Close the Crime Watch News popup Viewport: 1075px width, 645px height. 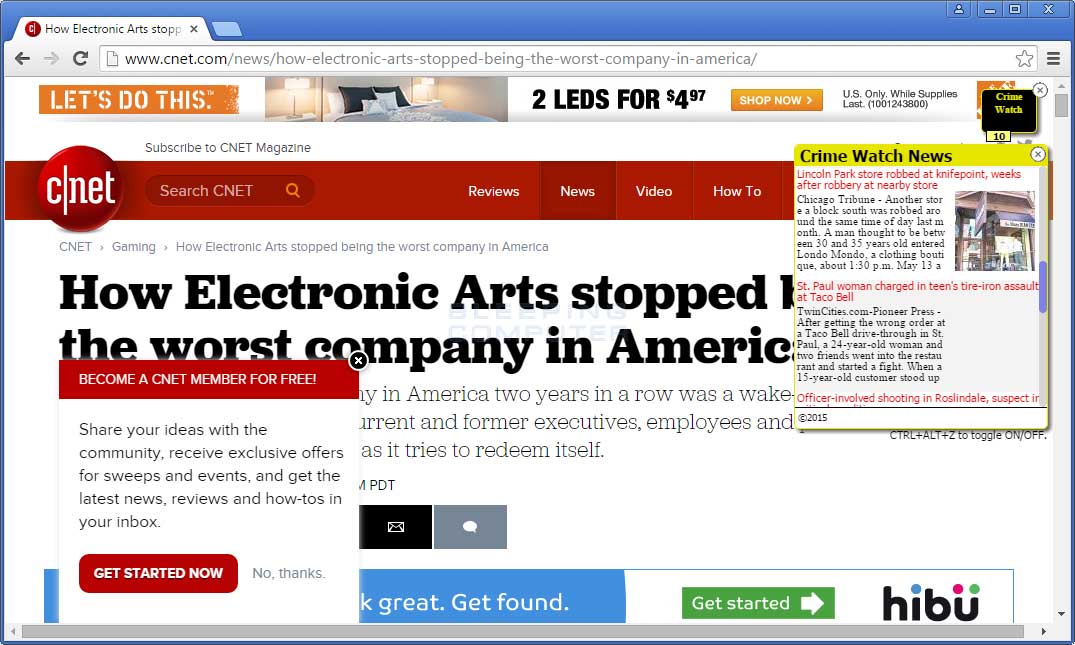click(x=1038, y=154)
